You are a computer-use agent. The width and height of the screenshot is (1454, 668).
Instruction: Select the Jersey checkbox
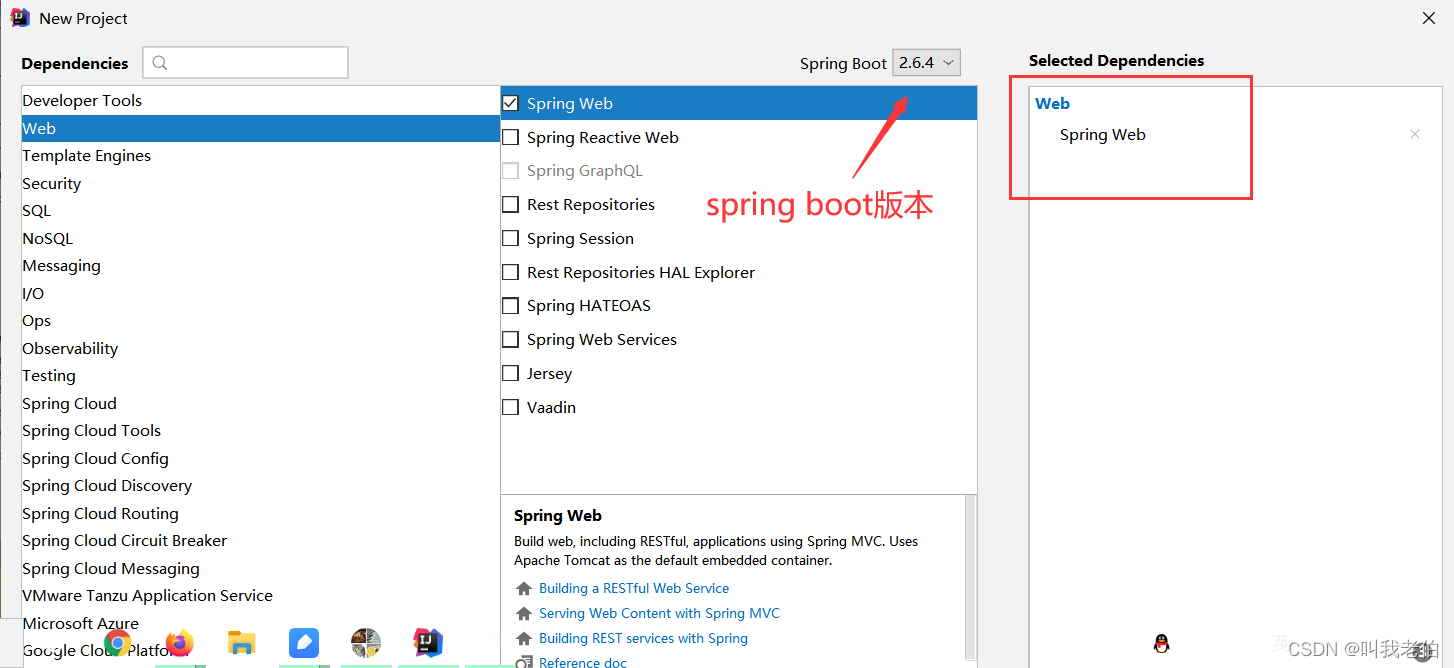pyautogui.click(x=510, y=374)
